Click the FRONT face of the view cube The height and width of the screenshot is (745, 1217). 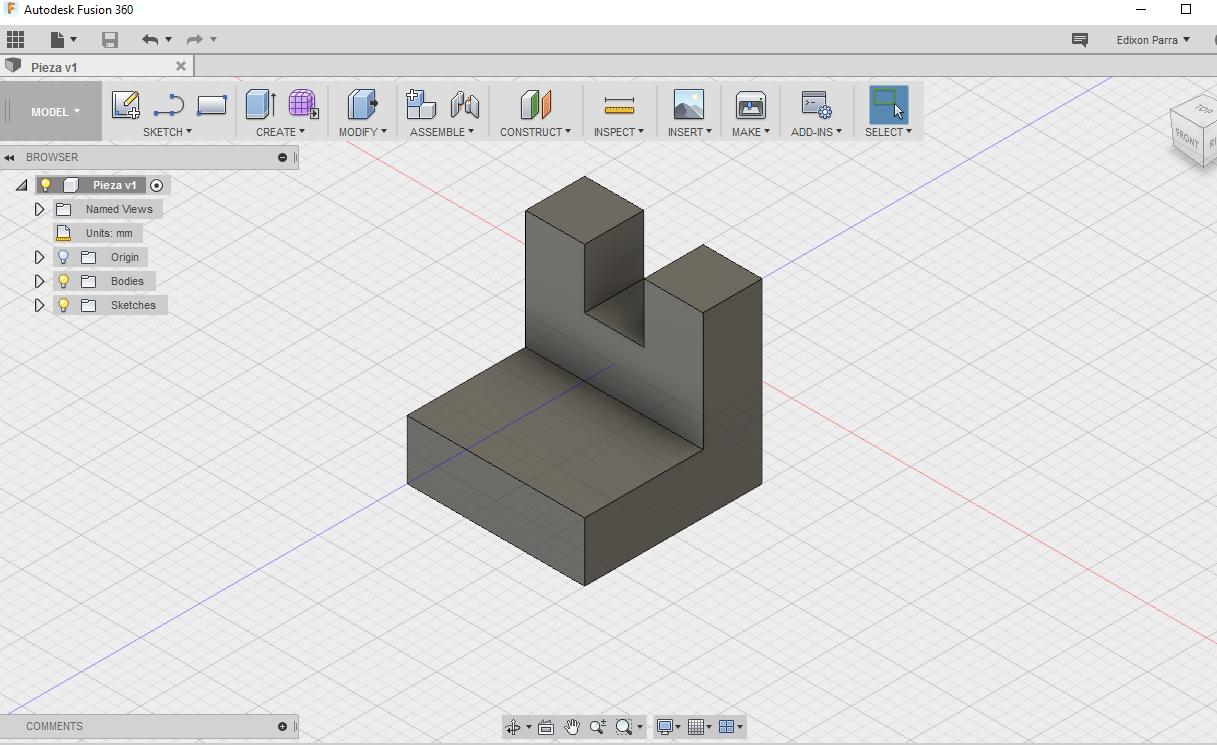tap(1187, 138)
